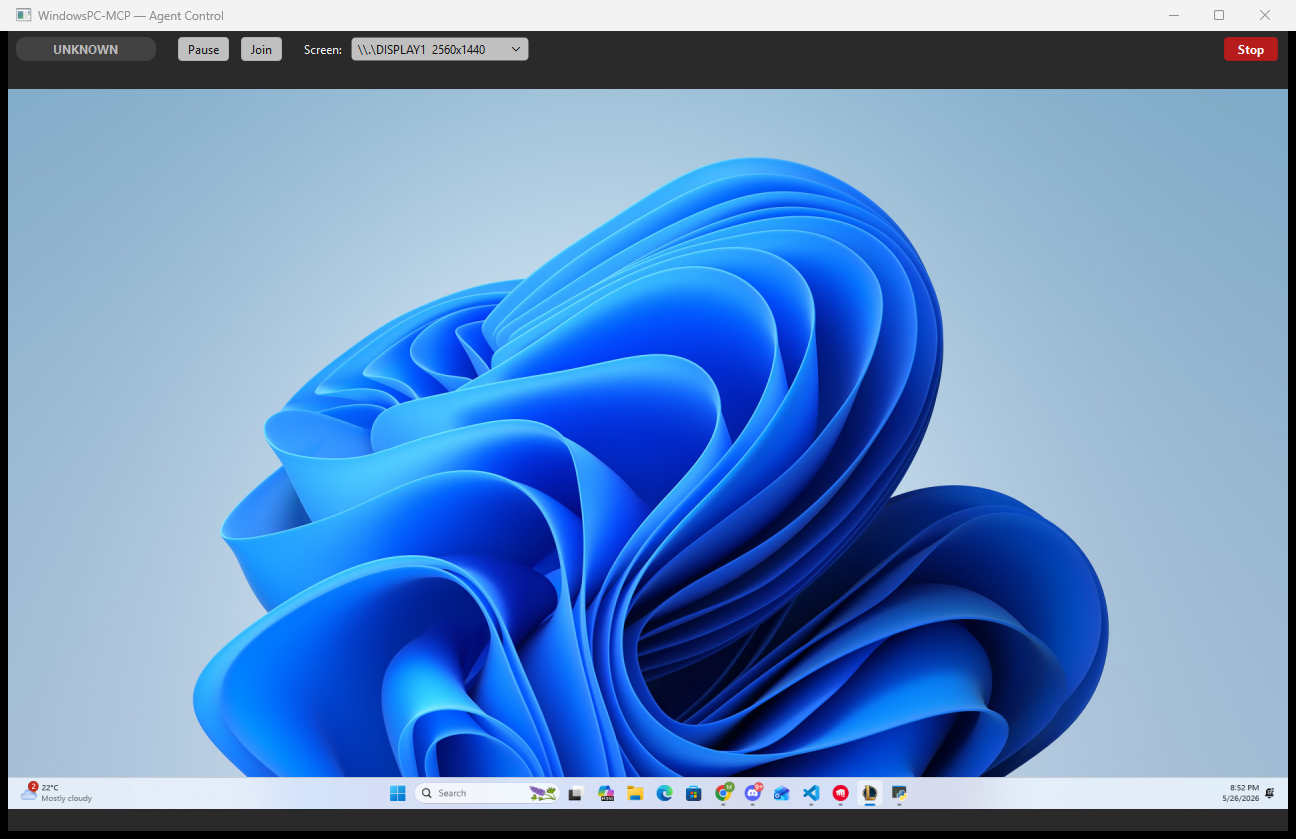Viewport: 1296px width, 839px height.
Task: Open Google Chrome from the taskbar
Action: (723, 793)
